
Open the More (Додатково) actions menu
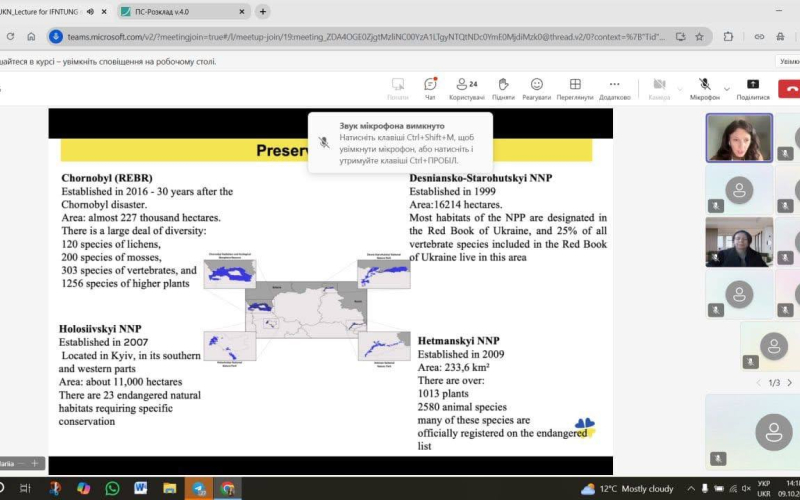tap(615, 88)
